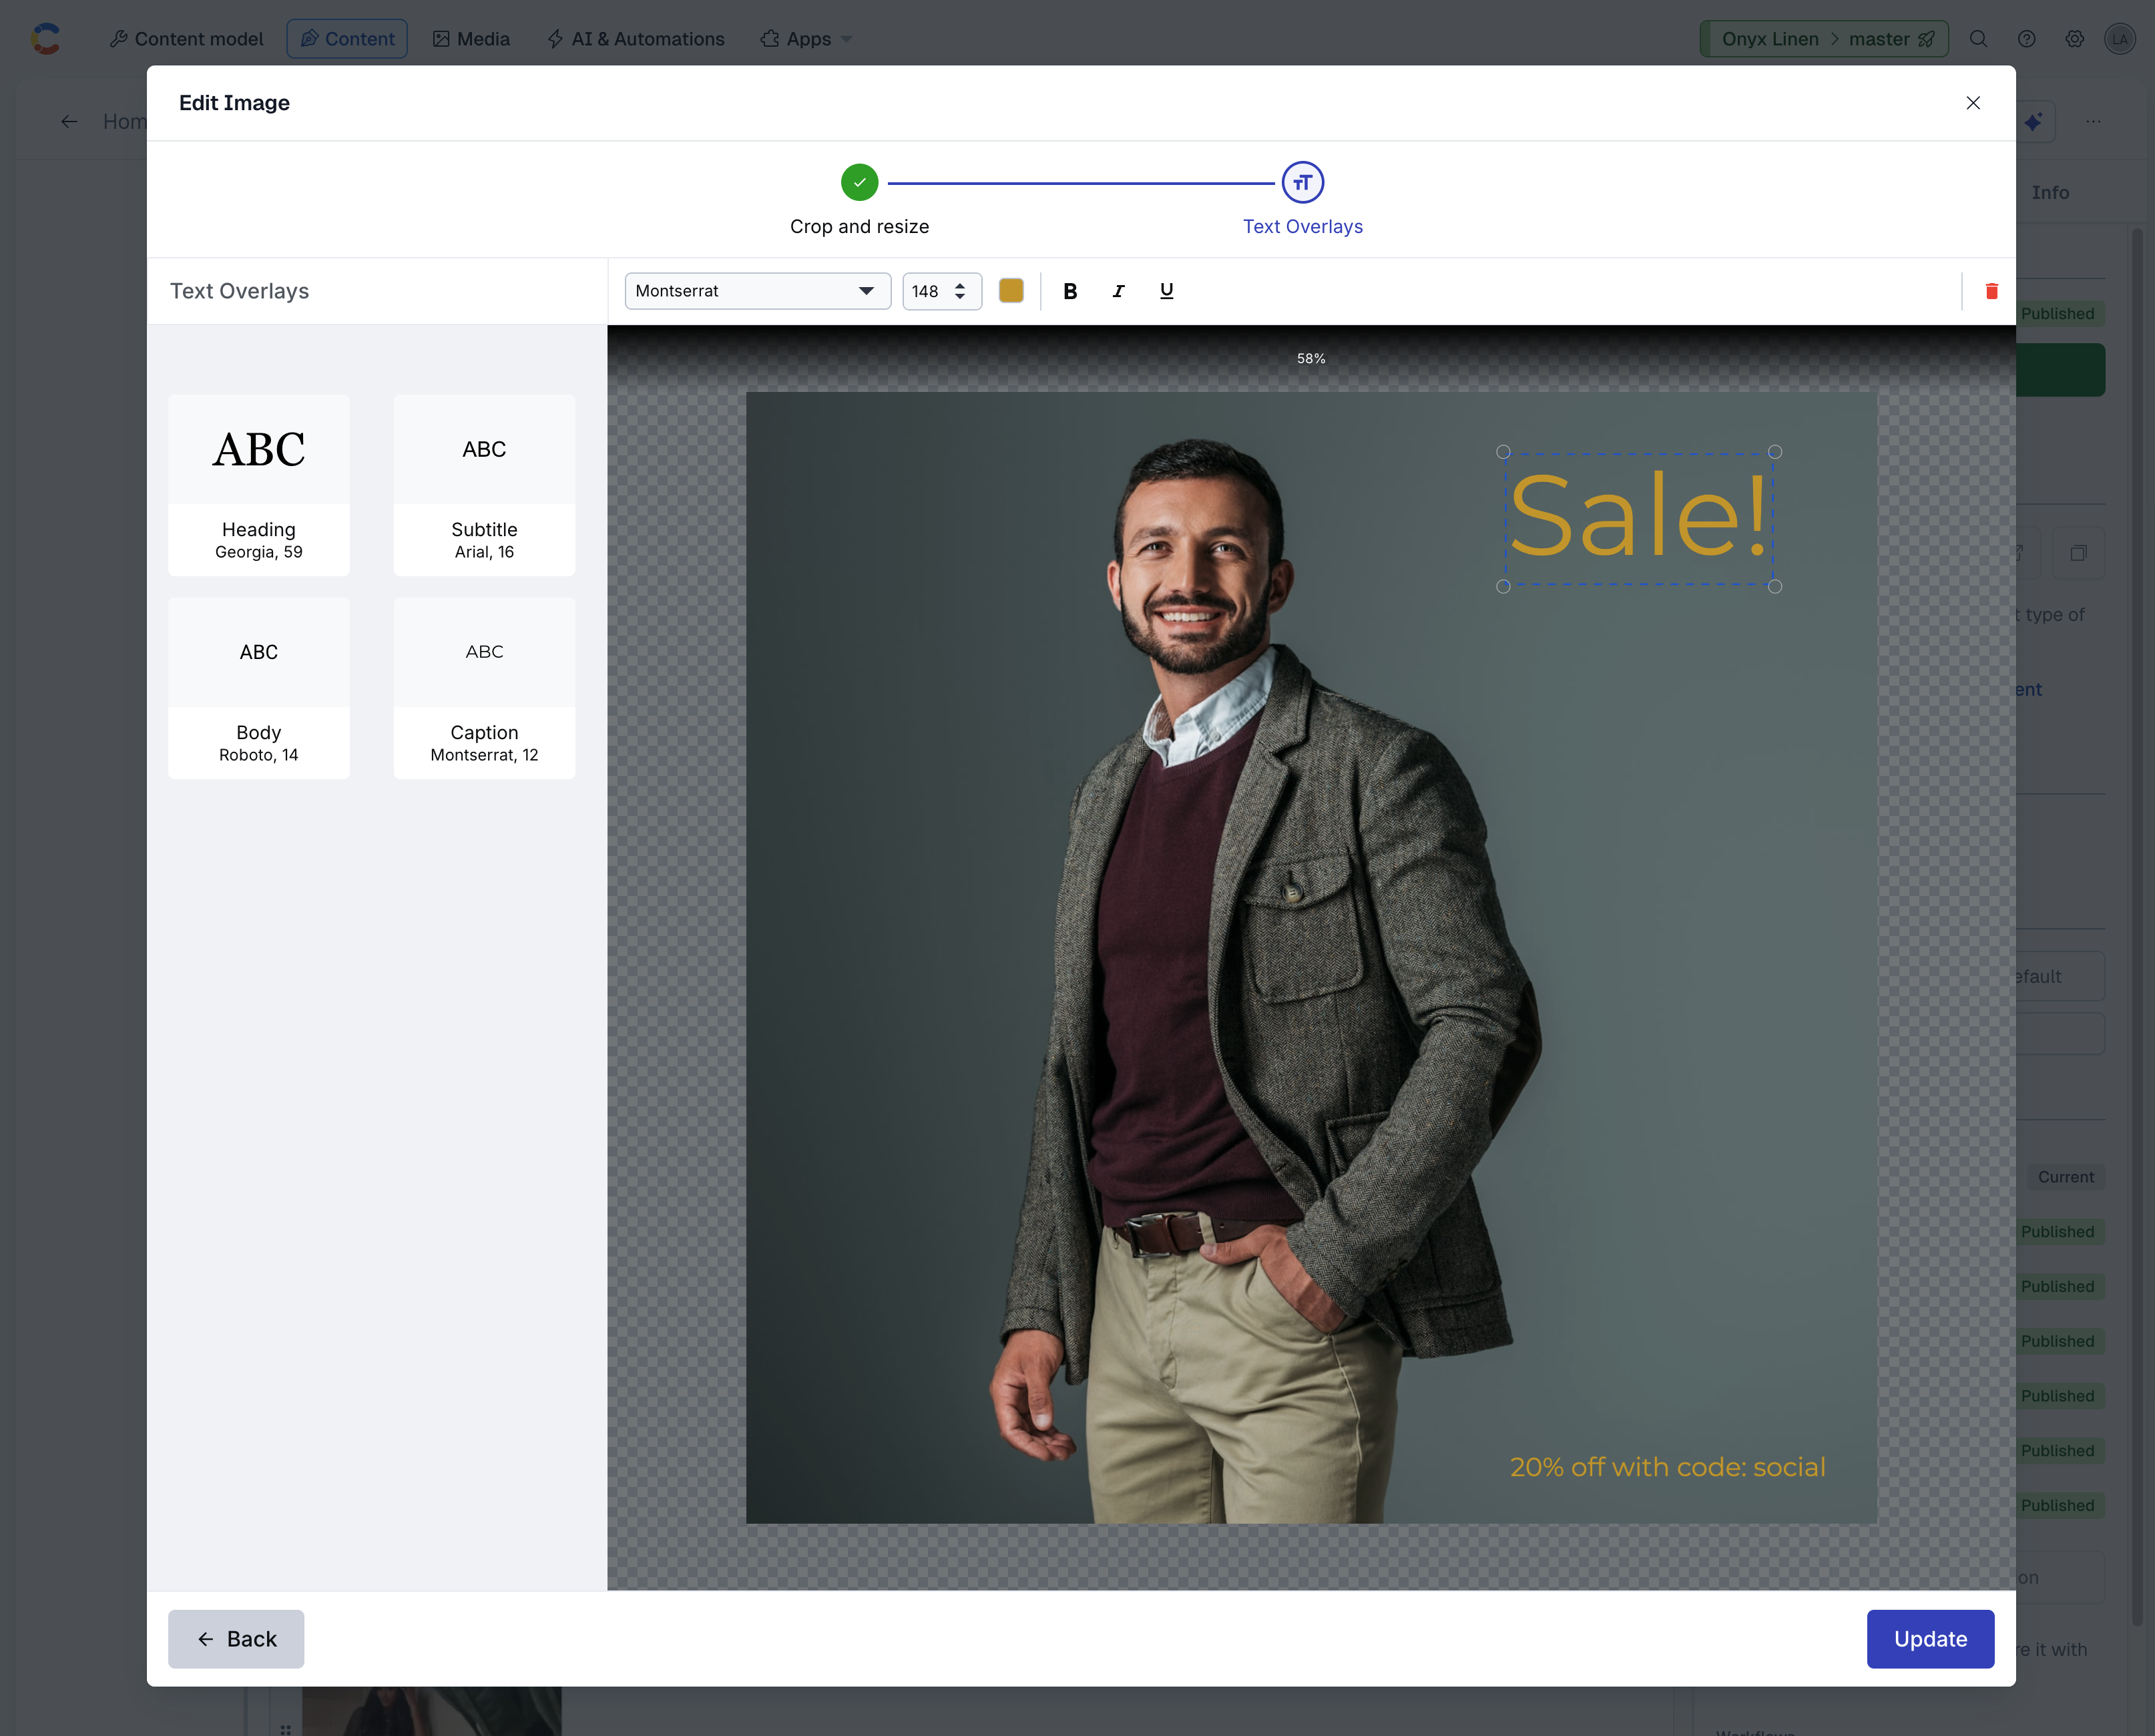
Task: Add a Subtitle Arial text preset
Action: click(484, 485)
